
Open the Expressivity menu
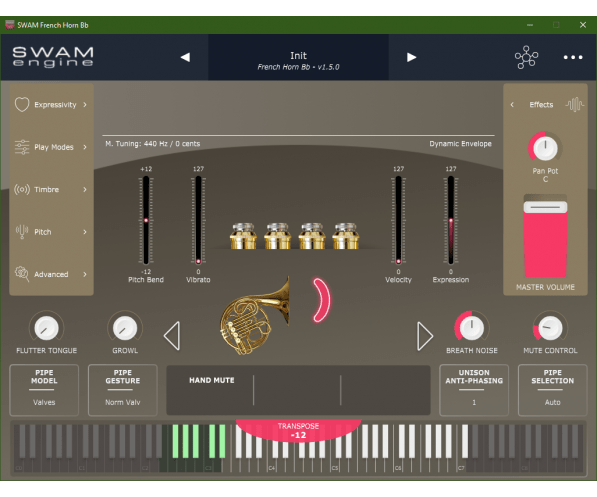click(x=55, y=105)
